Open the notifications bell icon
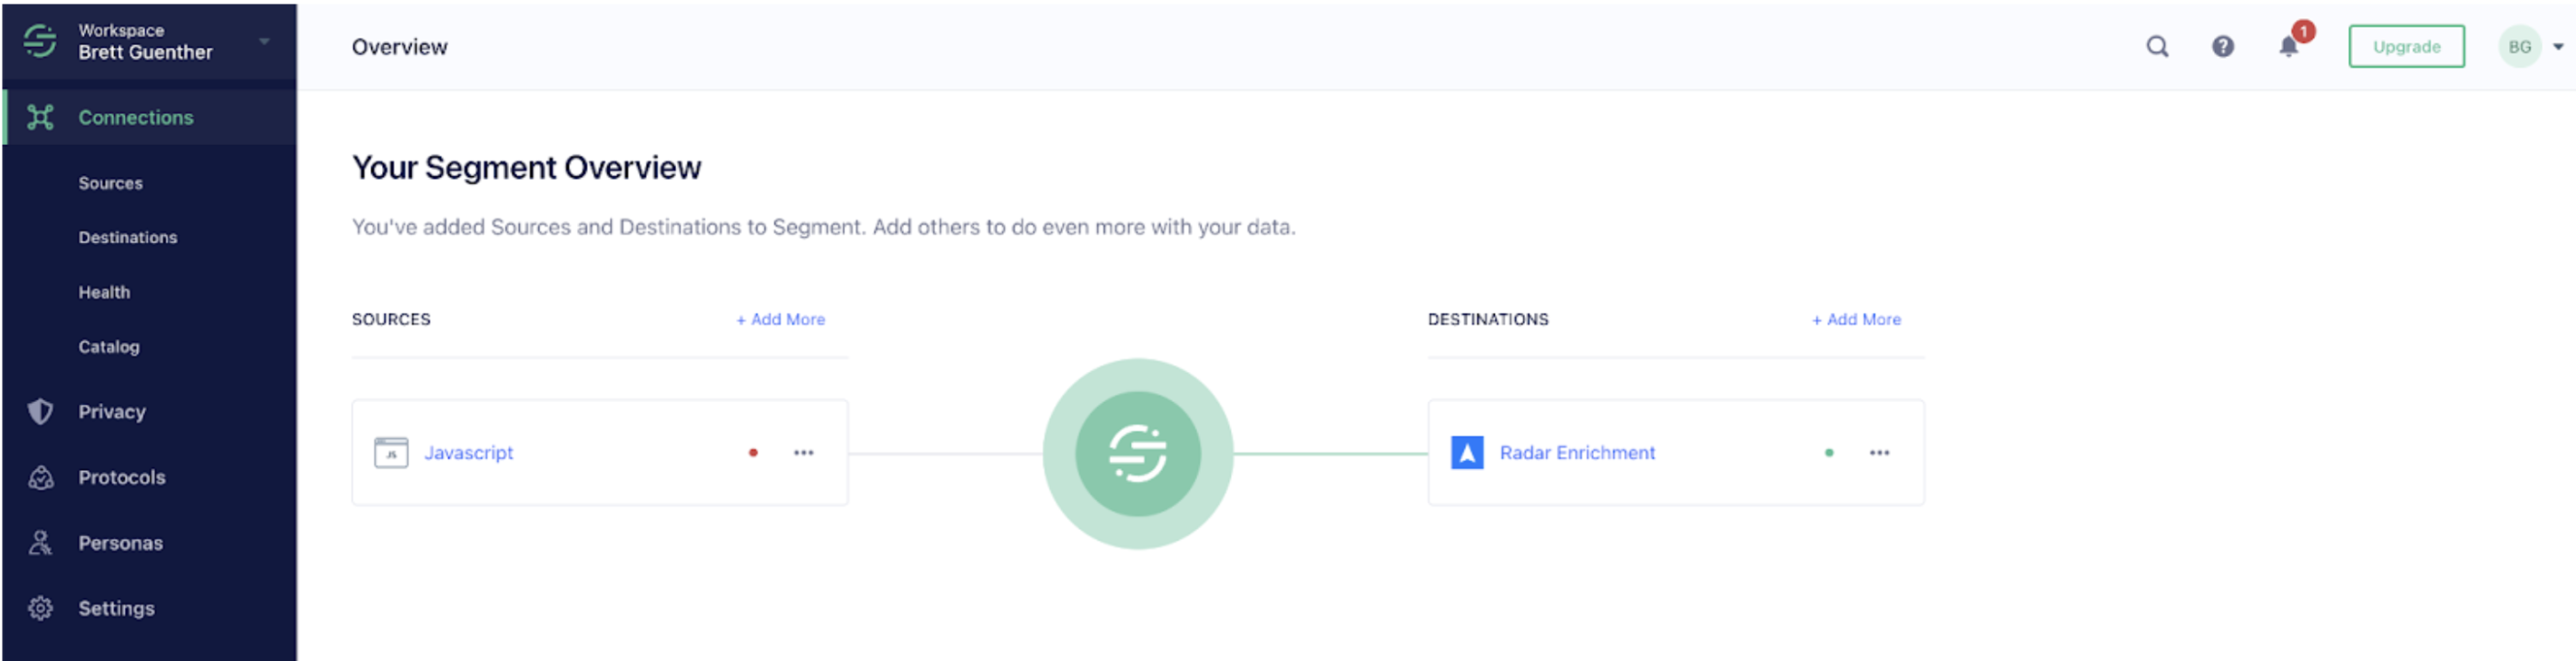This screenshot has width=2576, height=661. pos(2288,47)
